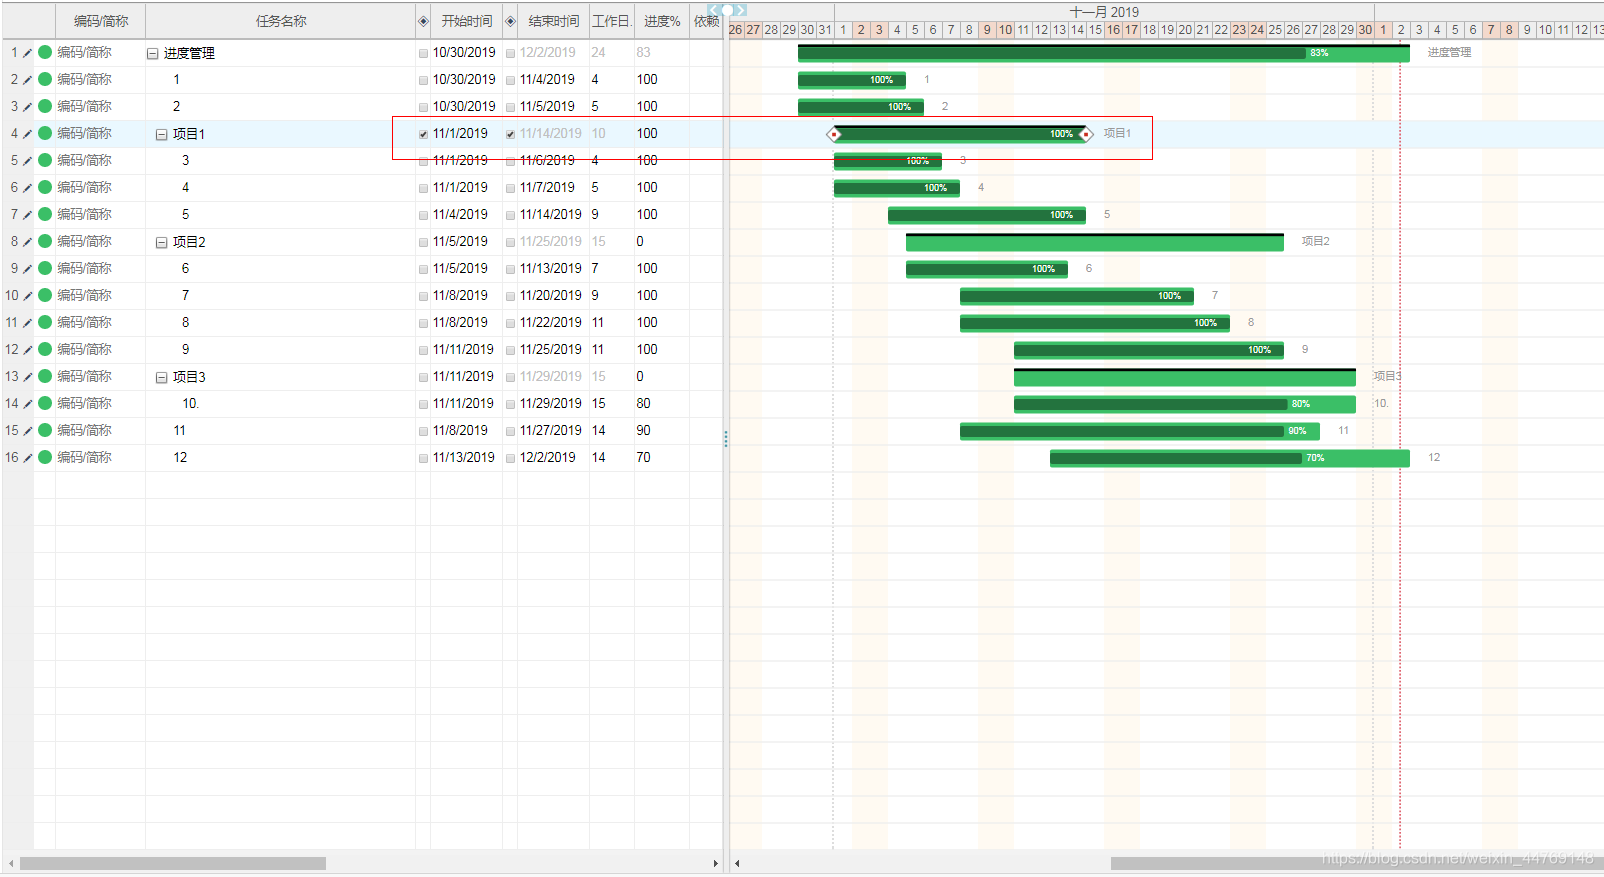This screenshot has height=877, width=1604.
Task: Click the 依赖 column header
Action: click(706, 21)
